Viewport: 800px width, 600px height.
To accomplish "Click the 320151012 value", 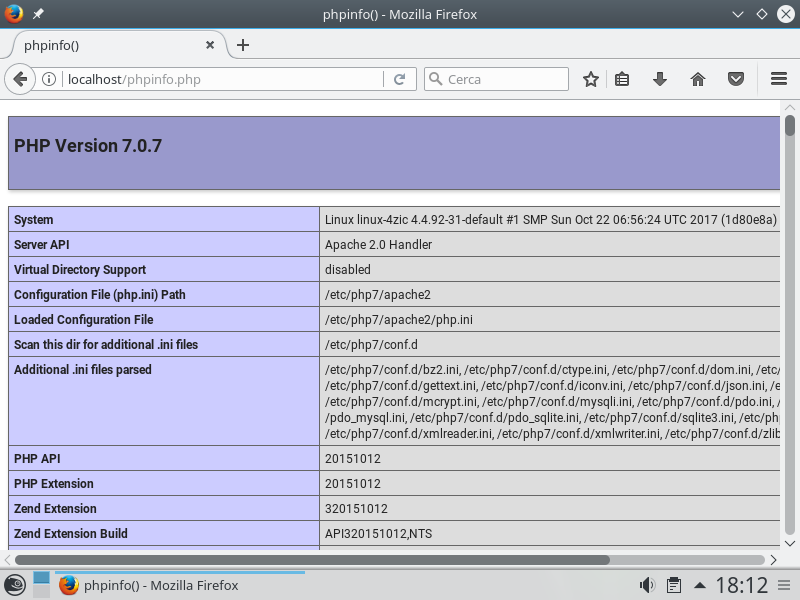I will coord(357,508).
